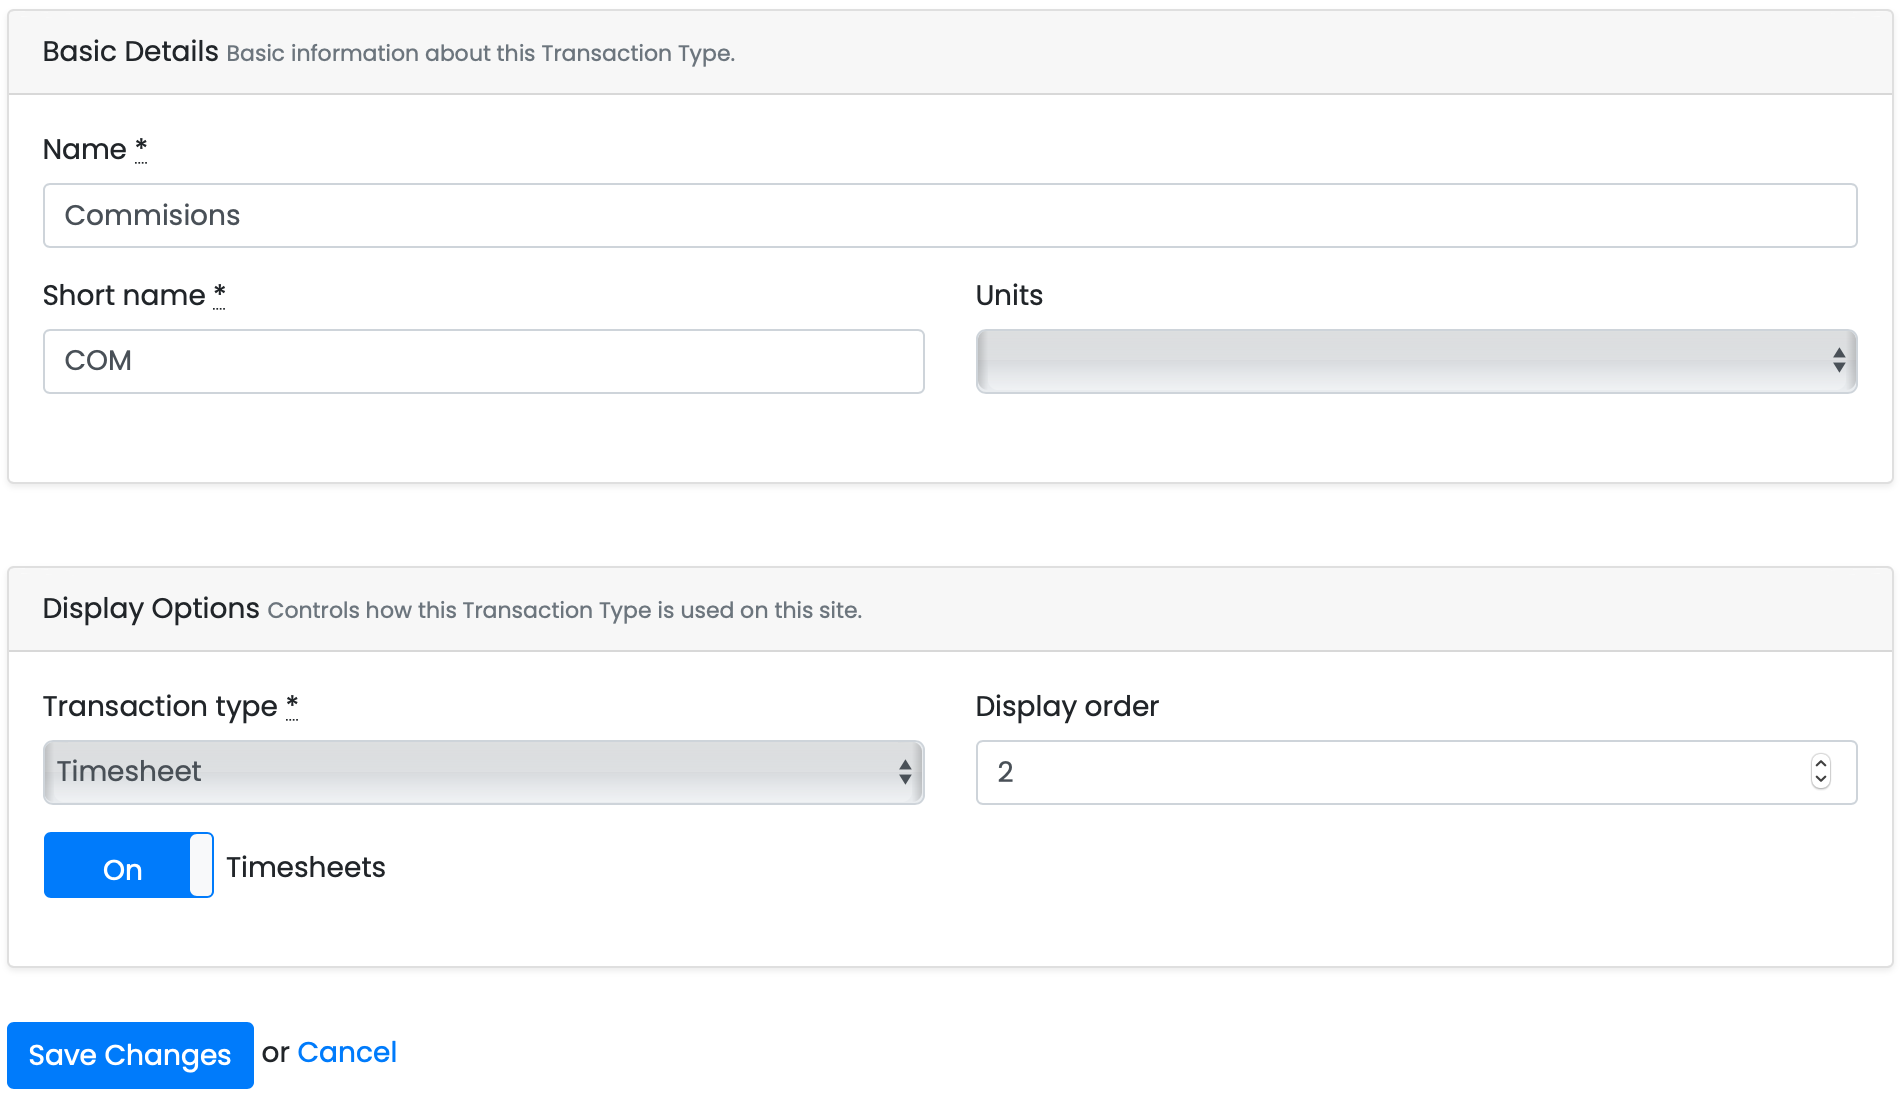The height and width of the screenshot is (1098, 1902).
Task: Click the Units field label
Action: 1009,296
